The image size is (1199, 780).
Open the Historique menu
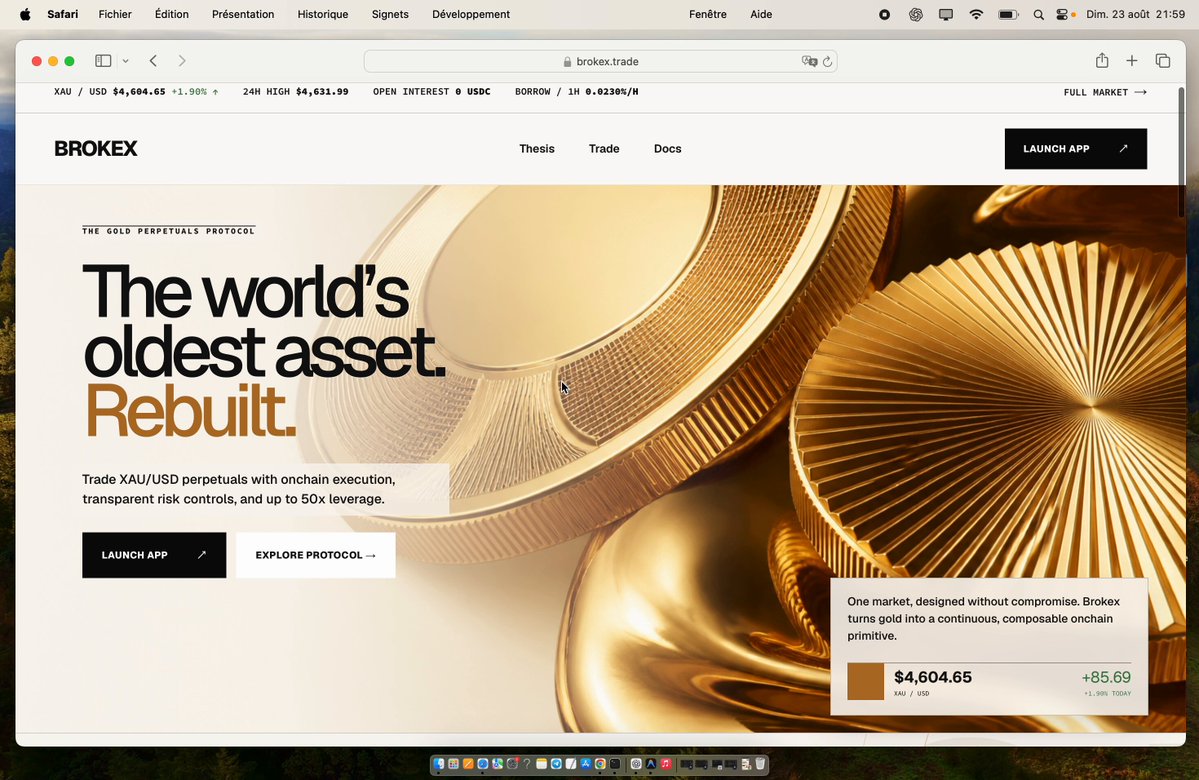tap(323, 14)
